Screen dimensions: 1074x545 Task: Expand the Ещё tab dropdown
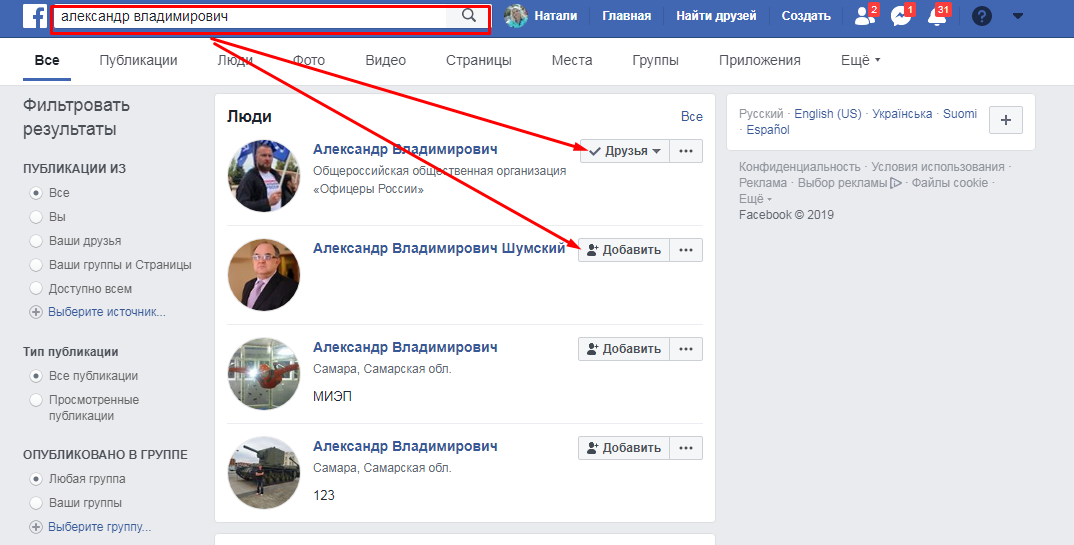[860, 60]
